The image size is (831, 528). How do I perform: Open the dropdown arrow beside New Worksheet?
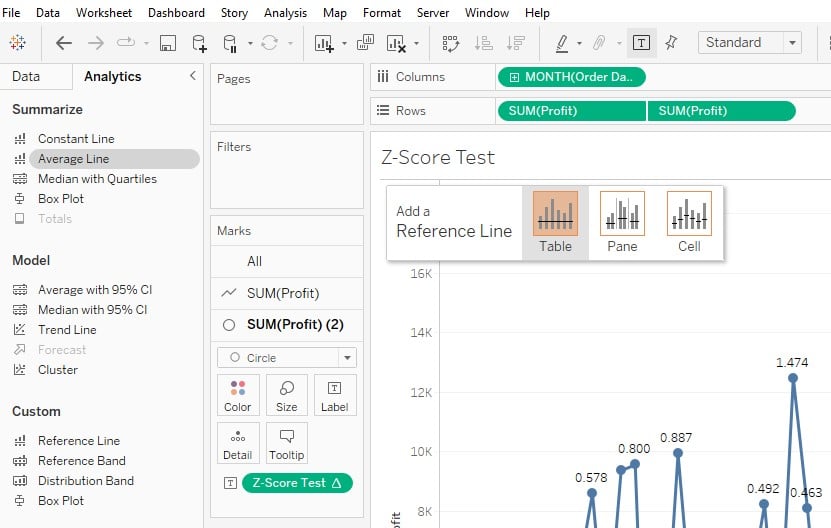tap(344, 43)
